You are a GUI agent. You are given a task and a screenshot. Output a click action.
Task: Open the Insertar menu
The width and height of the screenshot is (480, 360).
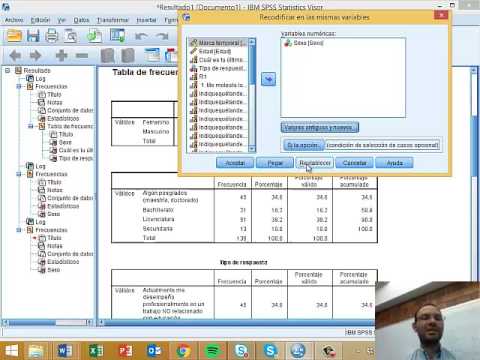click(146, 20)
